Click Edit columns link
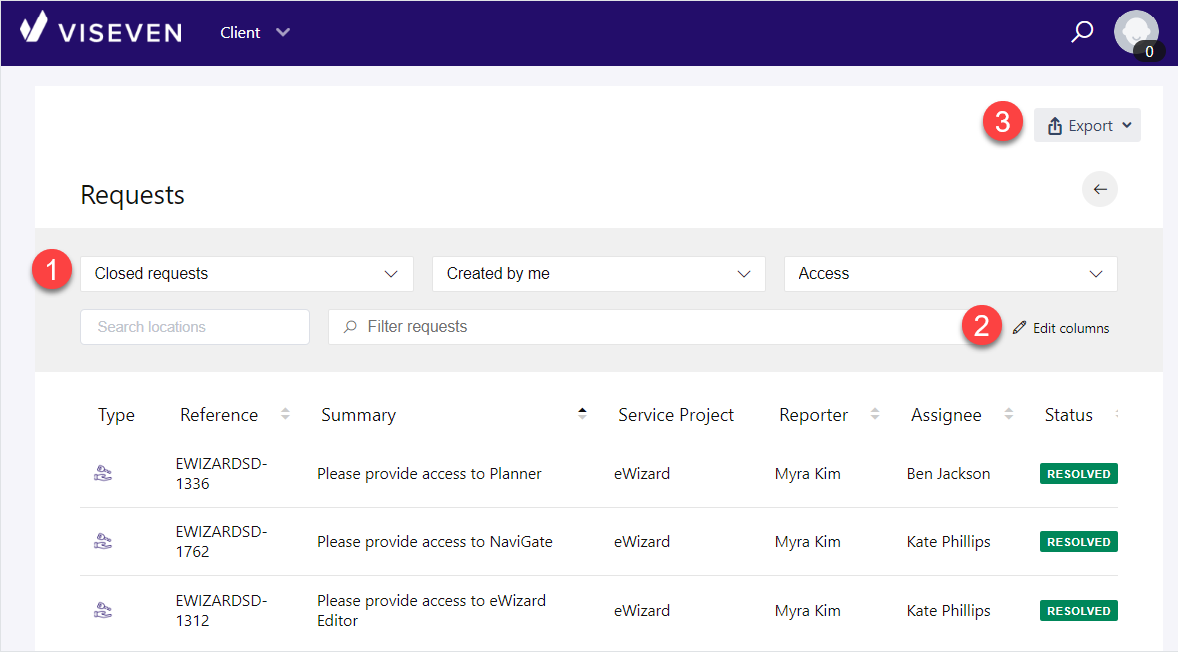 point(1061,328)
